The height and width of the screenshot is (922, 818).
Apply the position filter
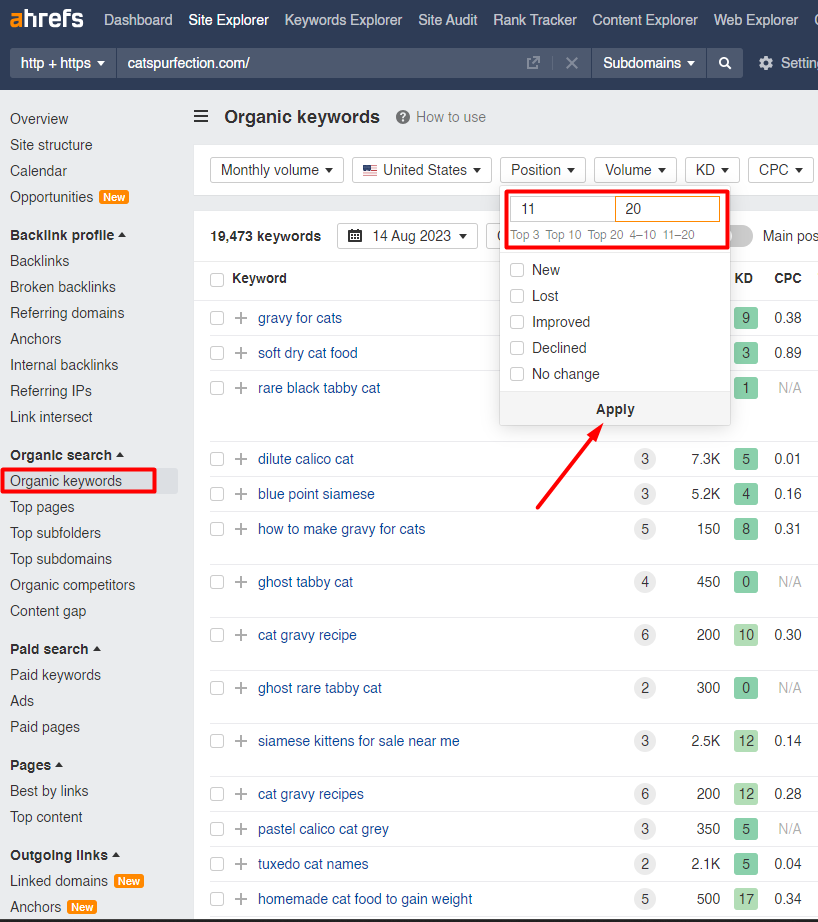click(615, 409)
